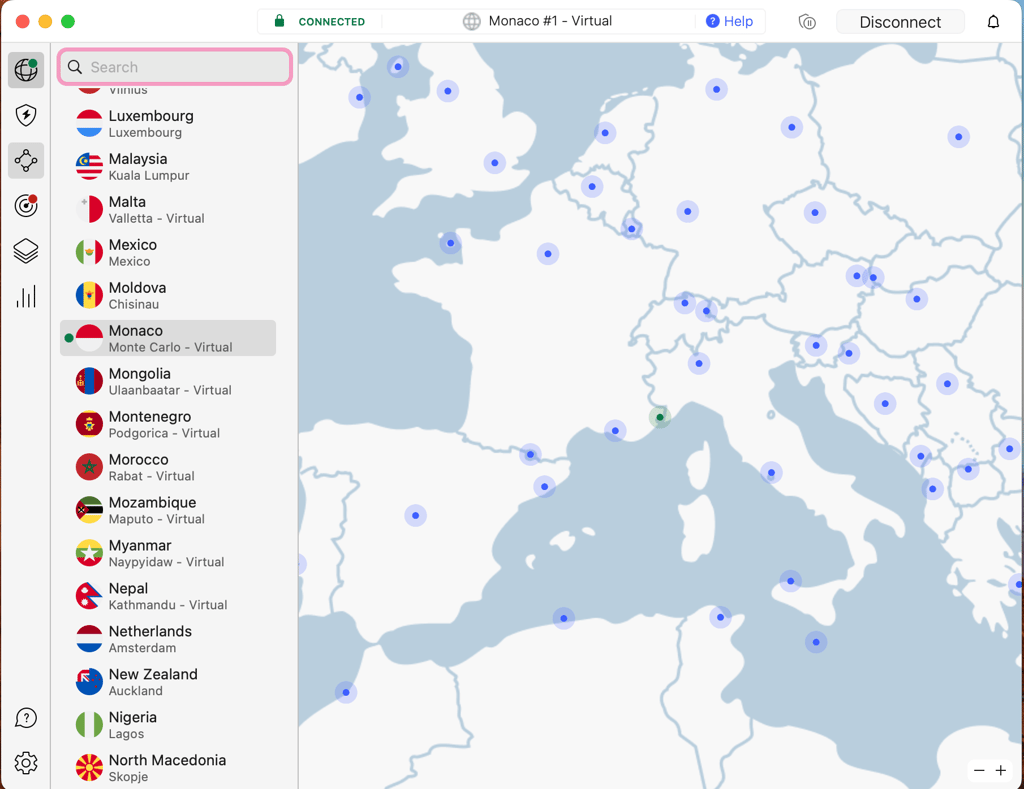Click the Monaco #1 - Virtual server title

point(550,21)
